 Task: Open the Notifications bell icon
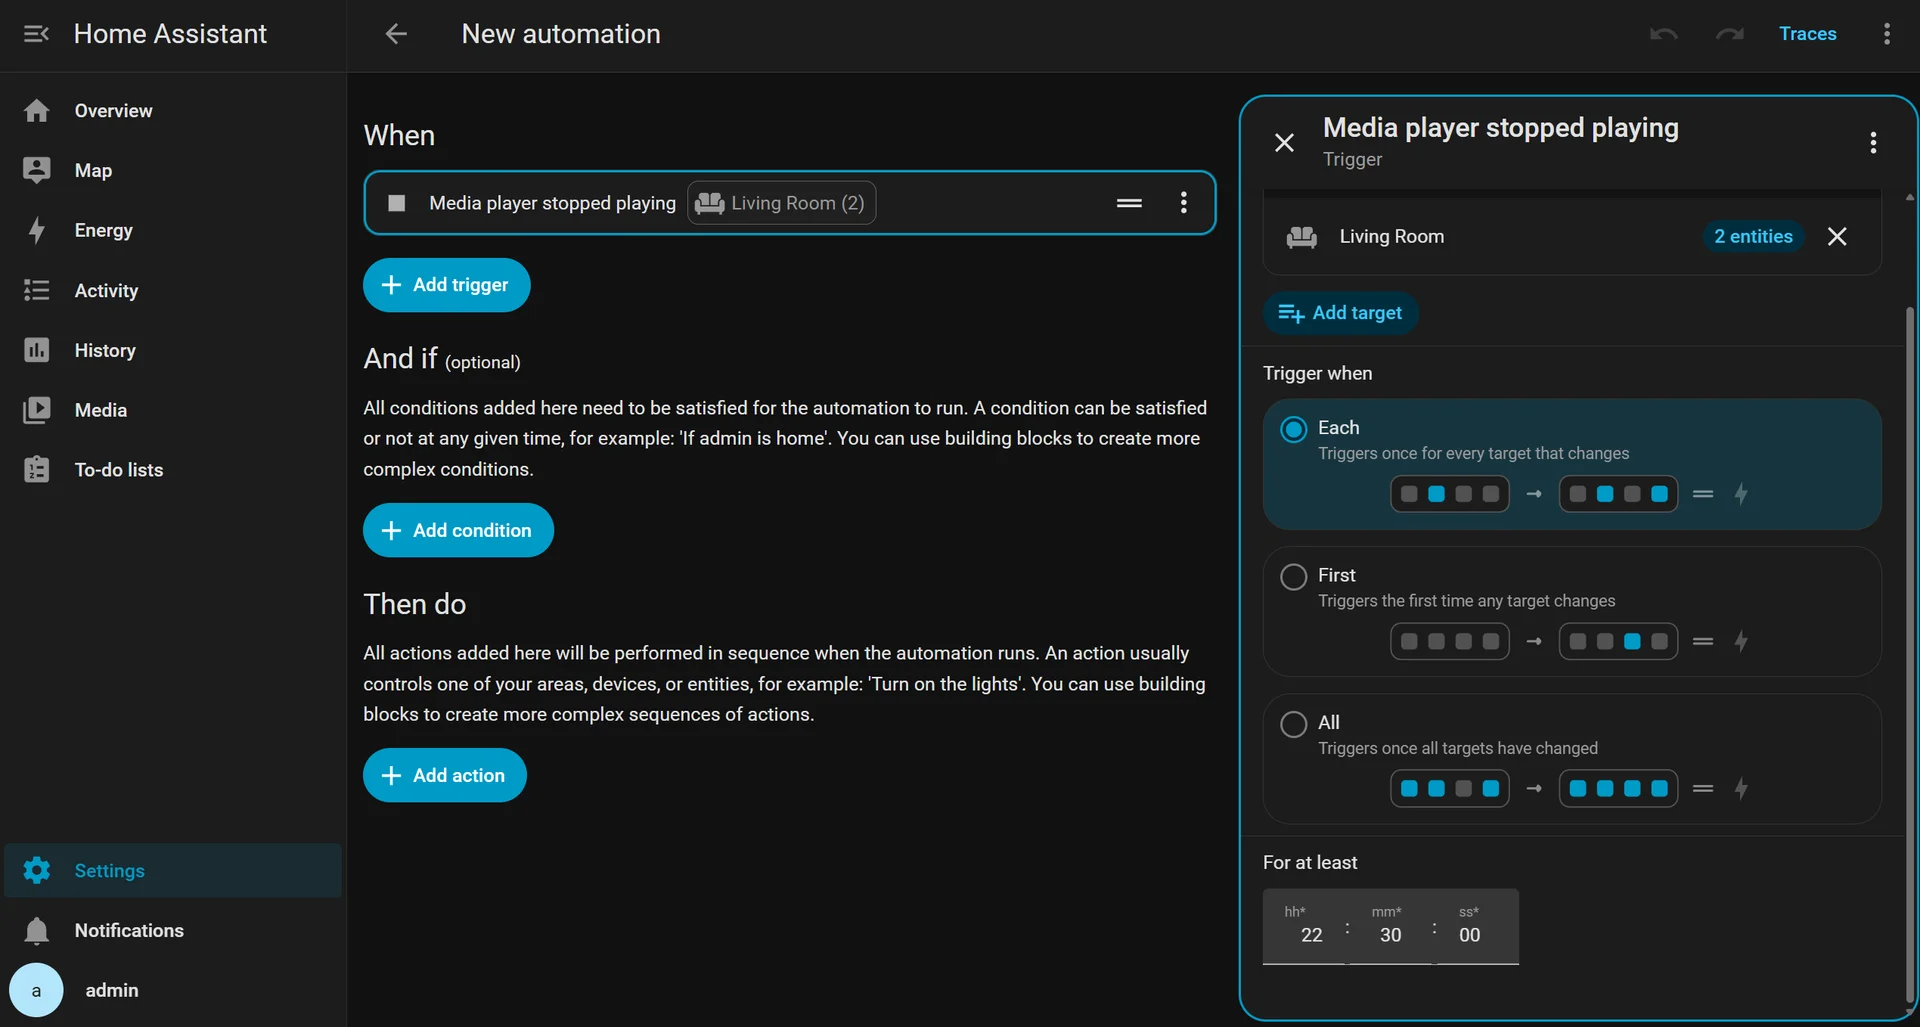[37, 931]
